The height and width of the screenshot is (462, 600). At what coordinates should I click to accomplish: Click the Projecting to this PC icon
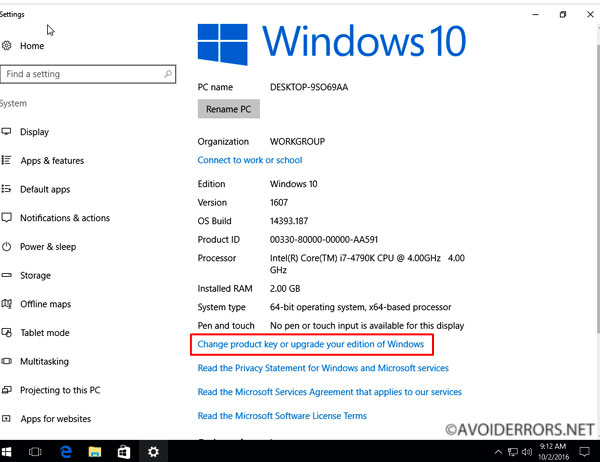(x=7, y=390)
